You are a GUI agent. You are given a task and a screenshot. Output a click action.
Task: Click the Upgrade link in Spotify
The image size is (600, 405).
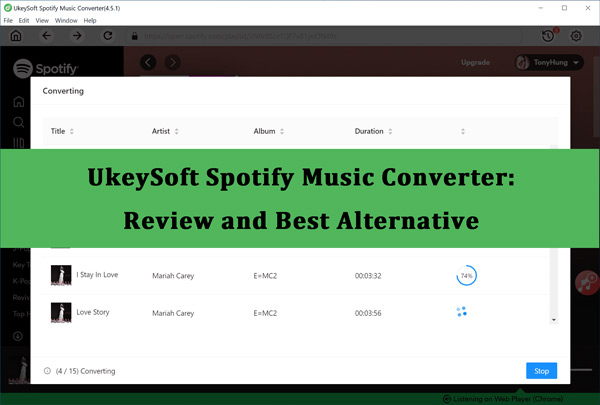point(475,62)
